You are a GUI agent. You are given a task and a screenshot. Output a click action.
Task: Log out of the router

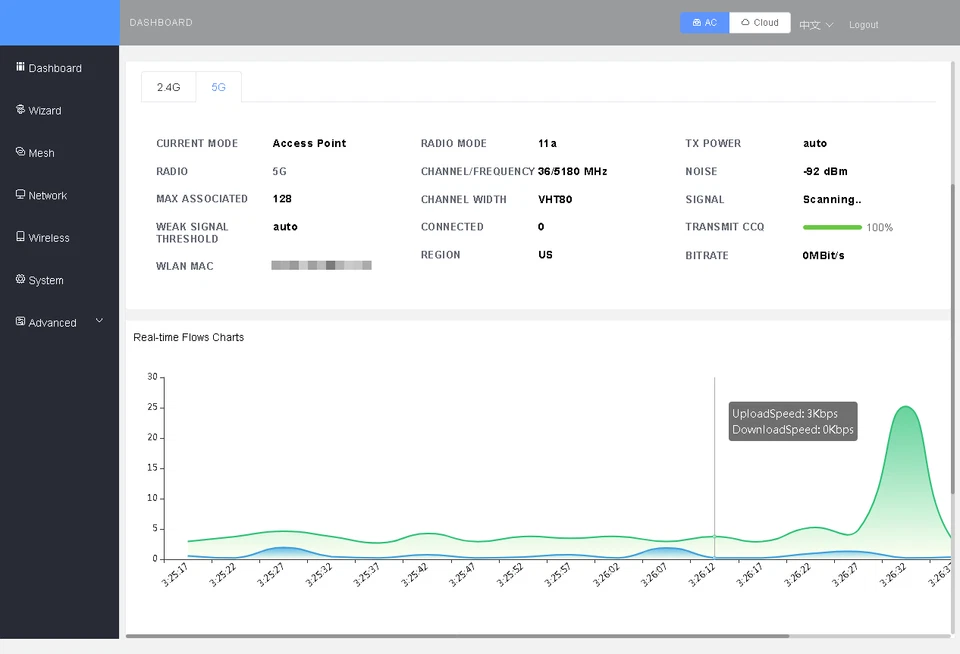(863, 25)
